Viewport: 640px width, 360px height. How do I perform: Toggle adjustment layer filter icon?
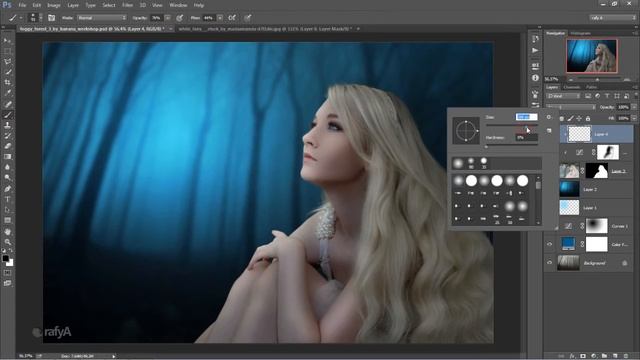tap(597, 96)
